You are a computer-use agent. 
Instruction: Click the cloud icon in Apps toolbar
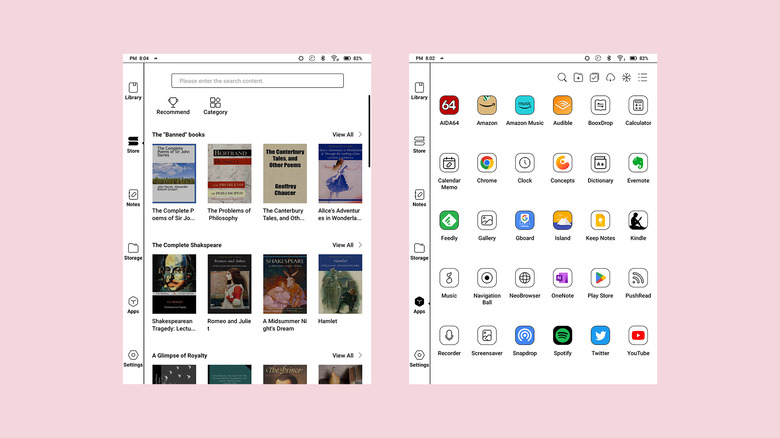point(610,78)
